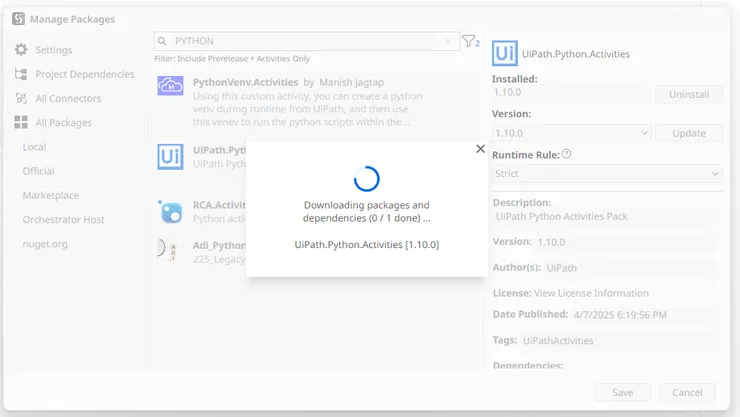Viewport: 740px width, 417px height.
Task: Click the Uninstall button
Action: (x=689, y=94)
